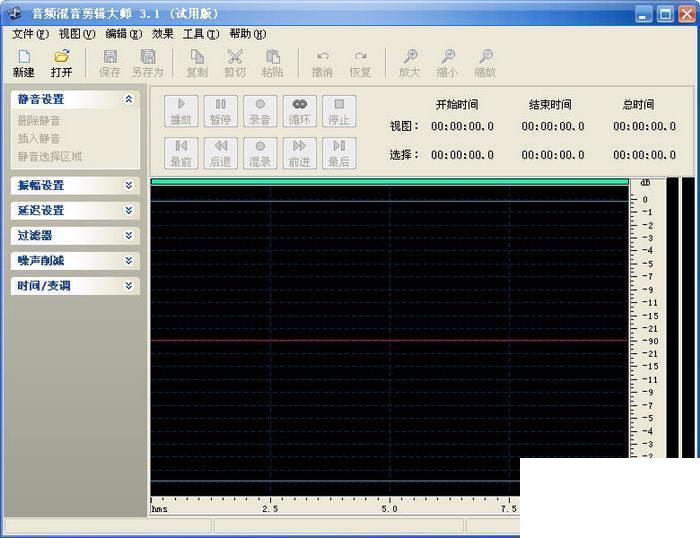The height and width of the screenshot is (538, 700).
Task: Open the 工具(T) menu
Action: pyautogui.click(x=201, y=34)
